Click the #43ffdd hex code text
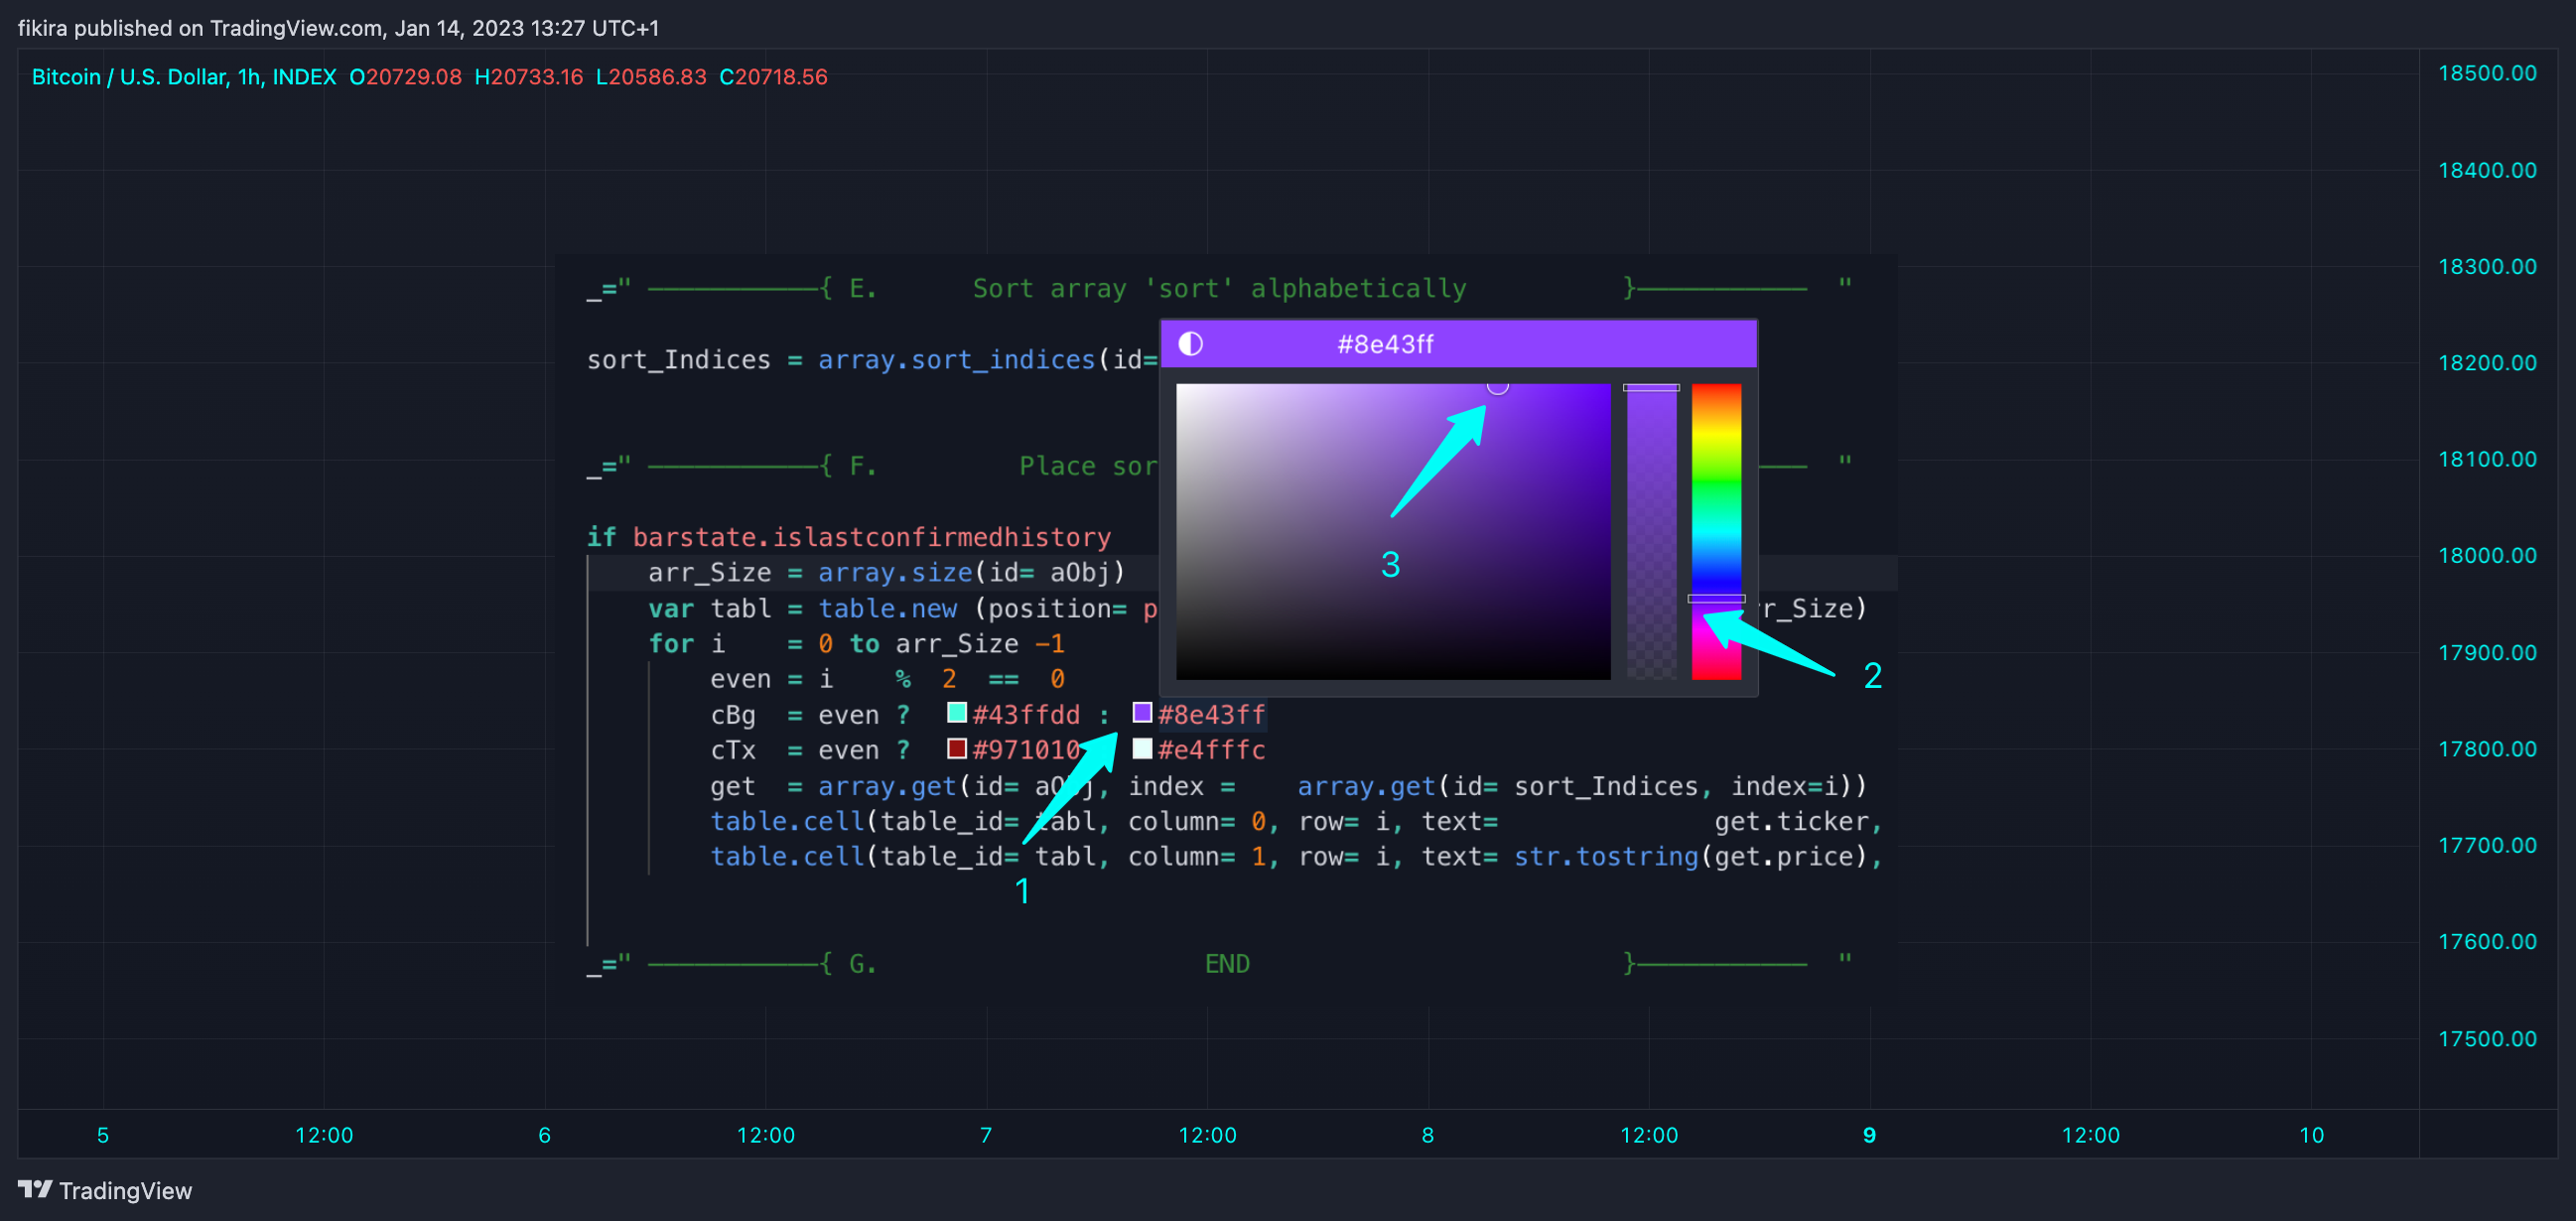Screen dimensions: 2576x1221 tap(1026, 715)
